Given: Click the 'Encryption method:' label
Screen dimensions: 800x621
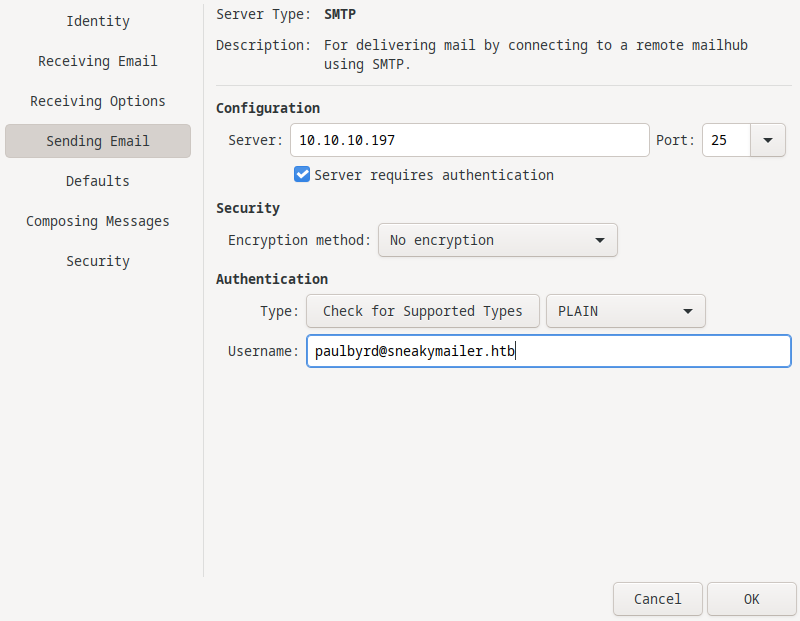Looking at the screenshot, I should 300,240.
